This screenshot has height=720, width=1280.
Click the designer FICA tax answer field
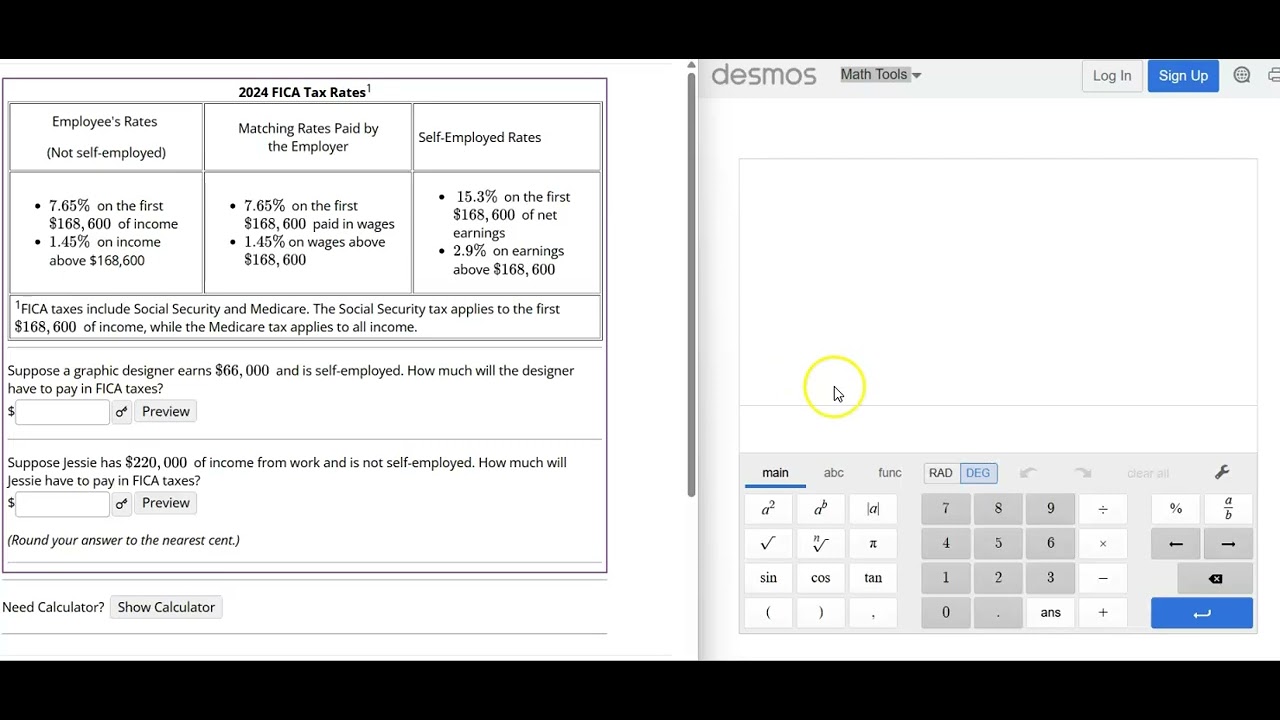pos(62,412)
